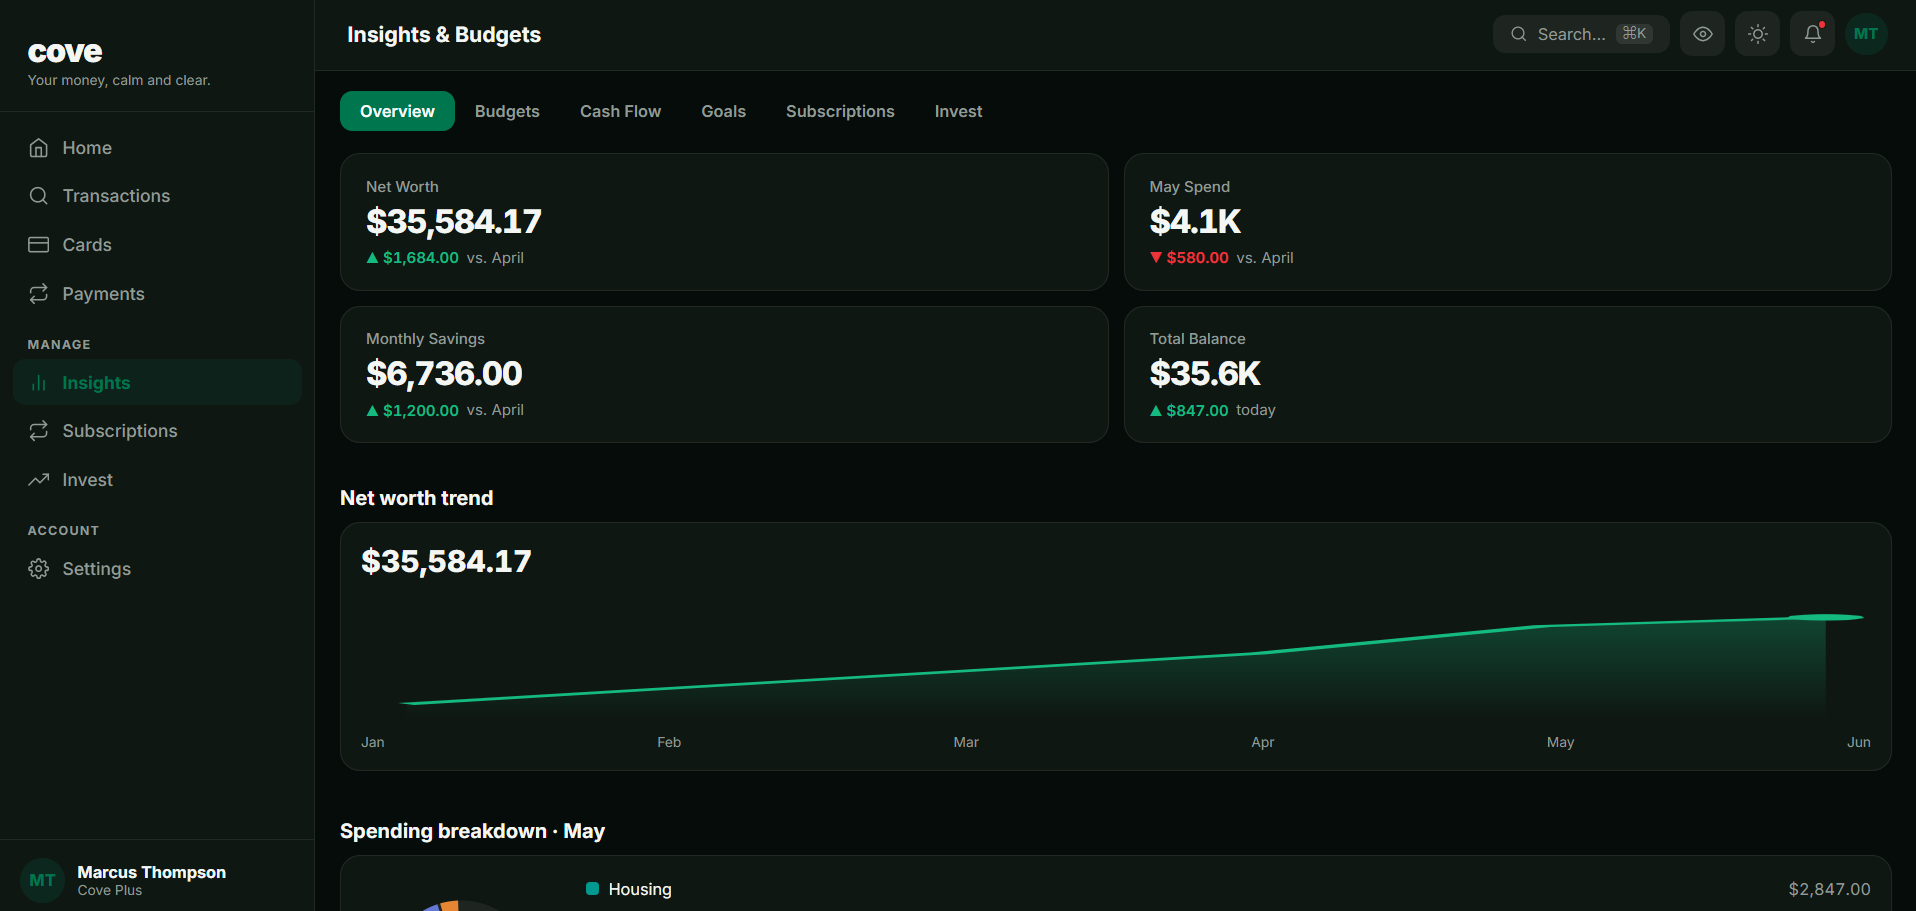The height and width of the screenshot is (911, 1916).
Task: Go to Home in sidebar
Action: (x=157, y=148)
